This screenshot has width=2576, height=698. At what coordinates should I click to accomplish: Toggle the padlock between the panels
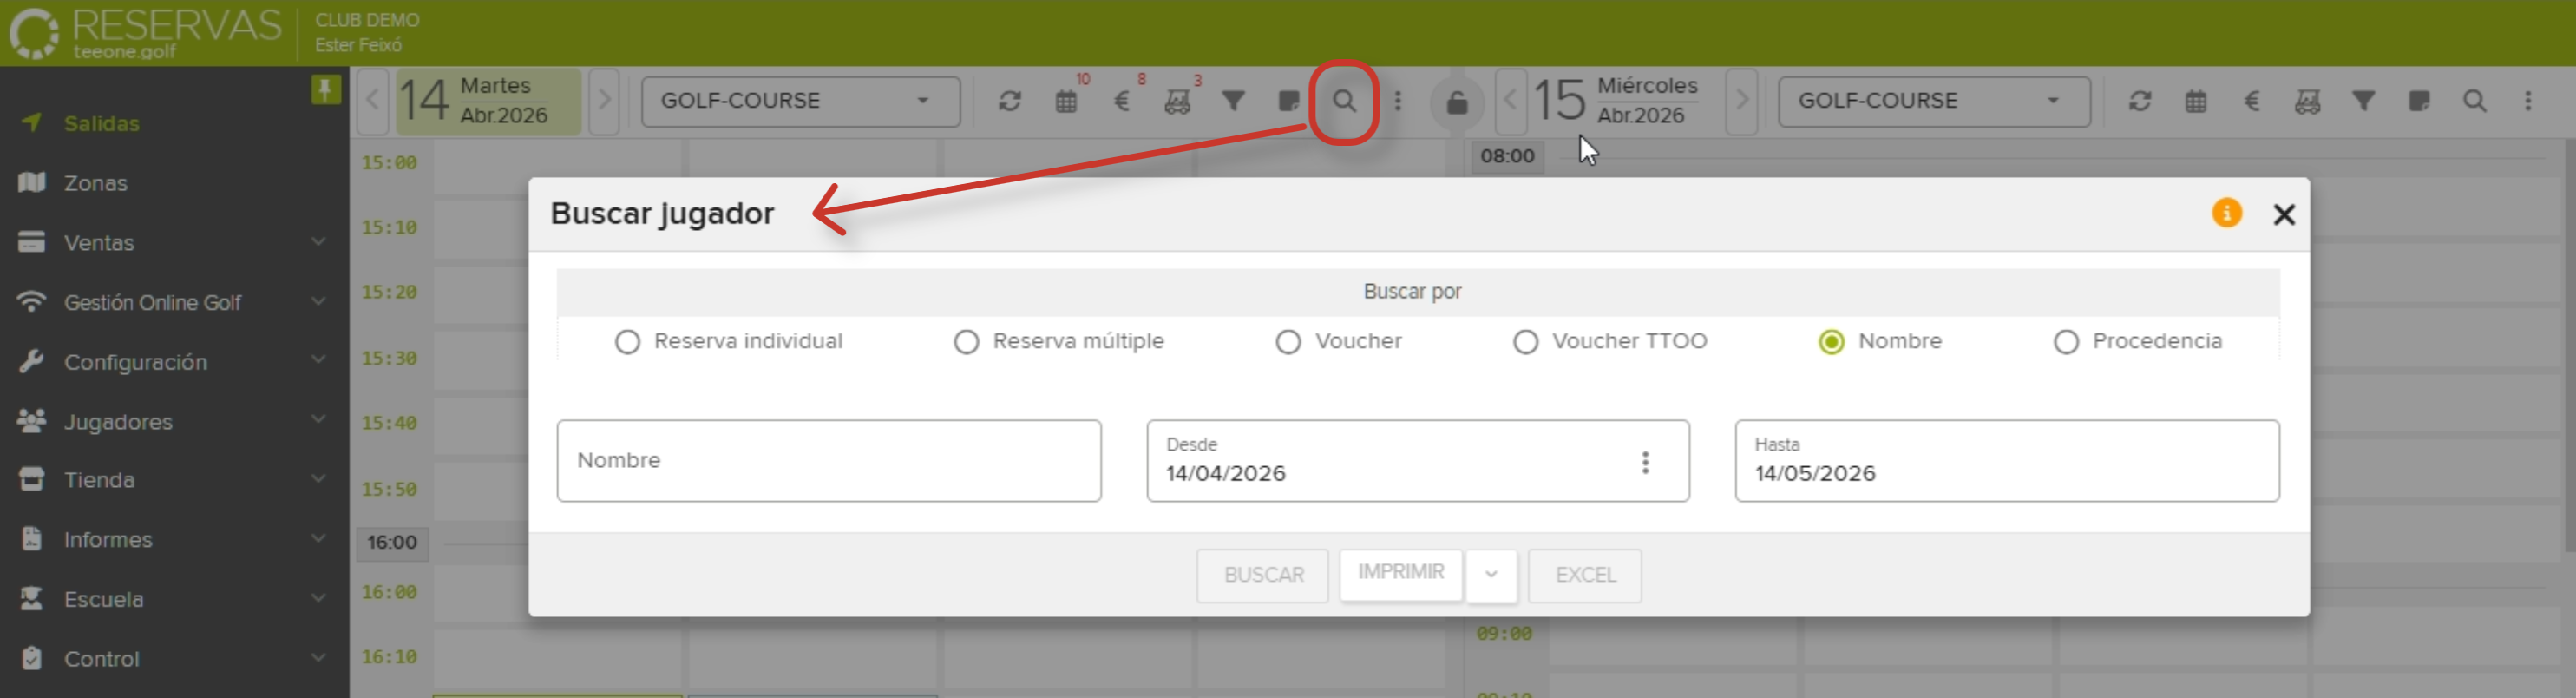[x=1457, y=102]
